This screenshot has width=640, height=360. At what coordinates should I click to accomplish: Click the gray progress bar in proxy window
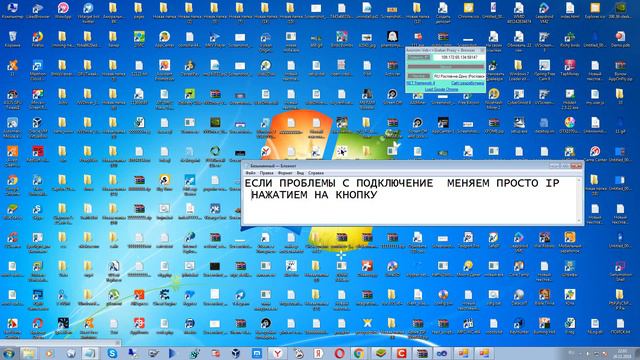[446, 67]
